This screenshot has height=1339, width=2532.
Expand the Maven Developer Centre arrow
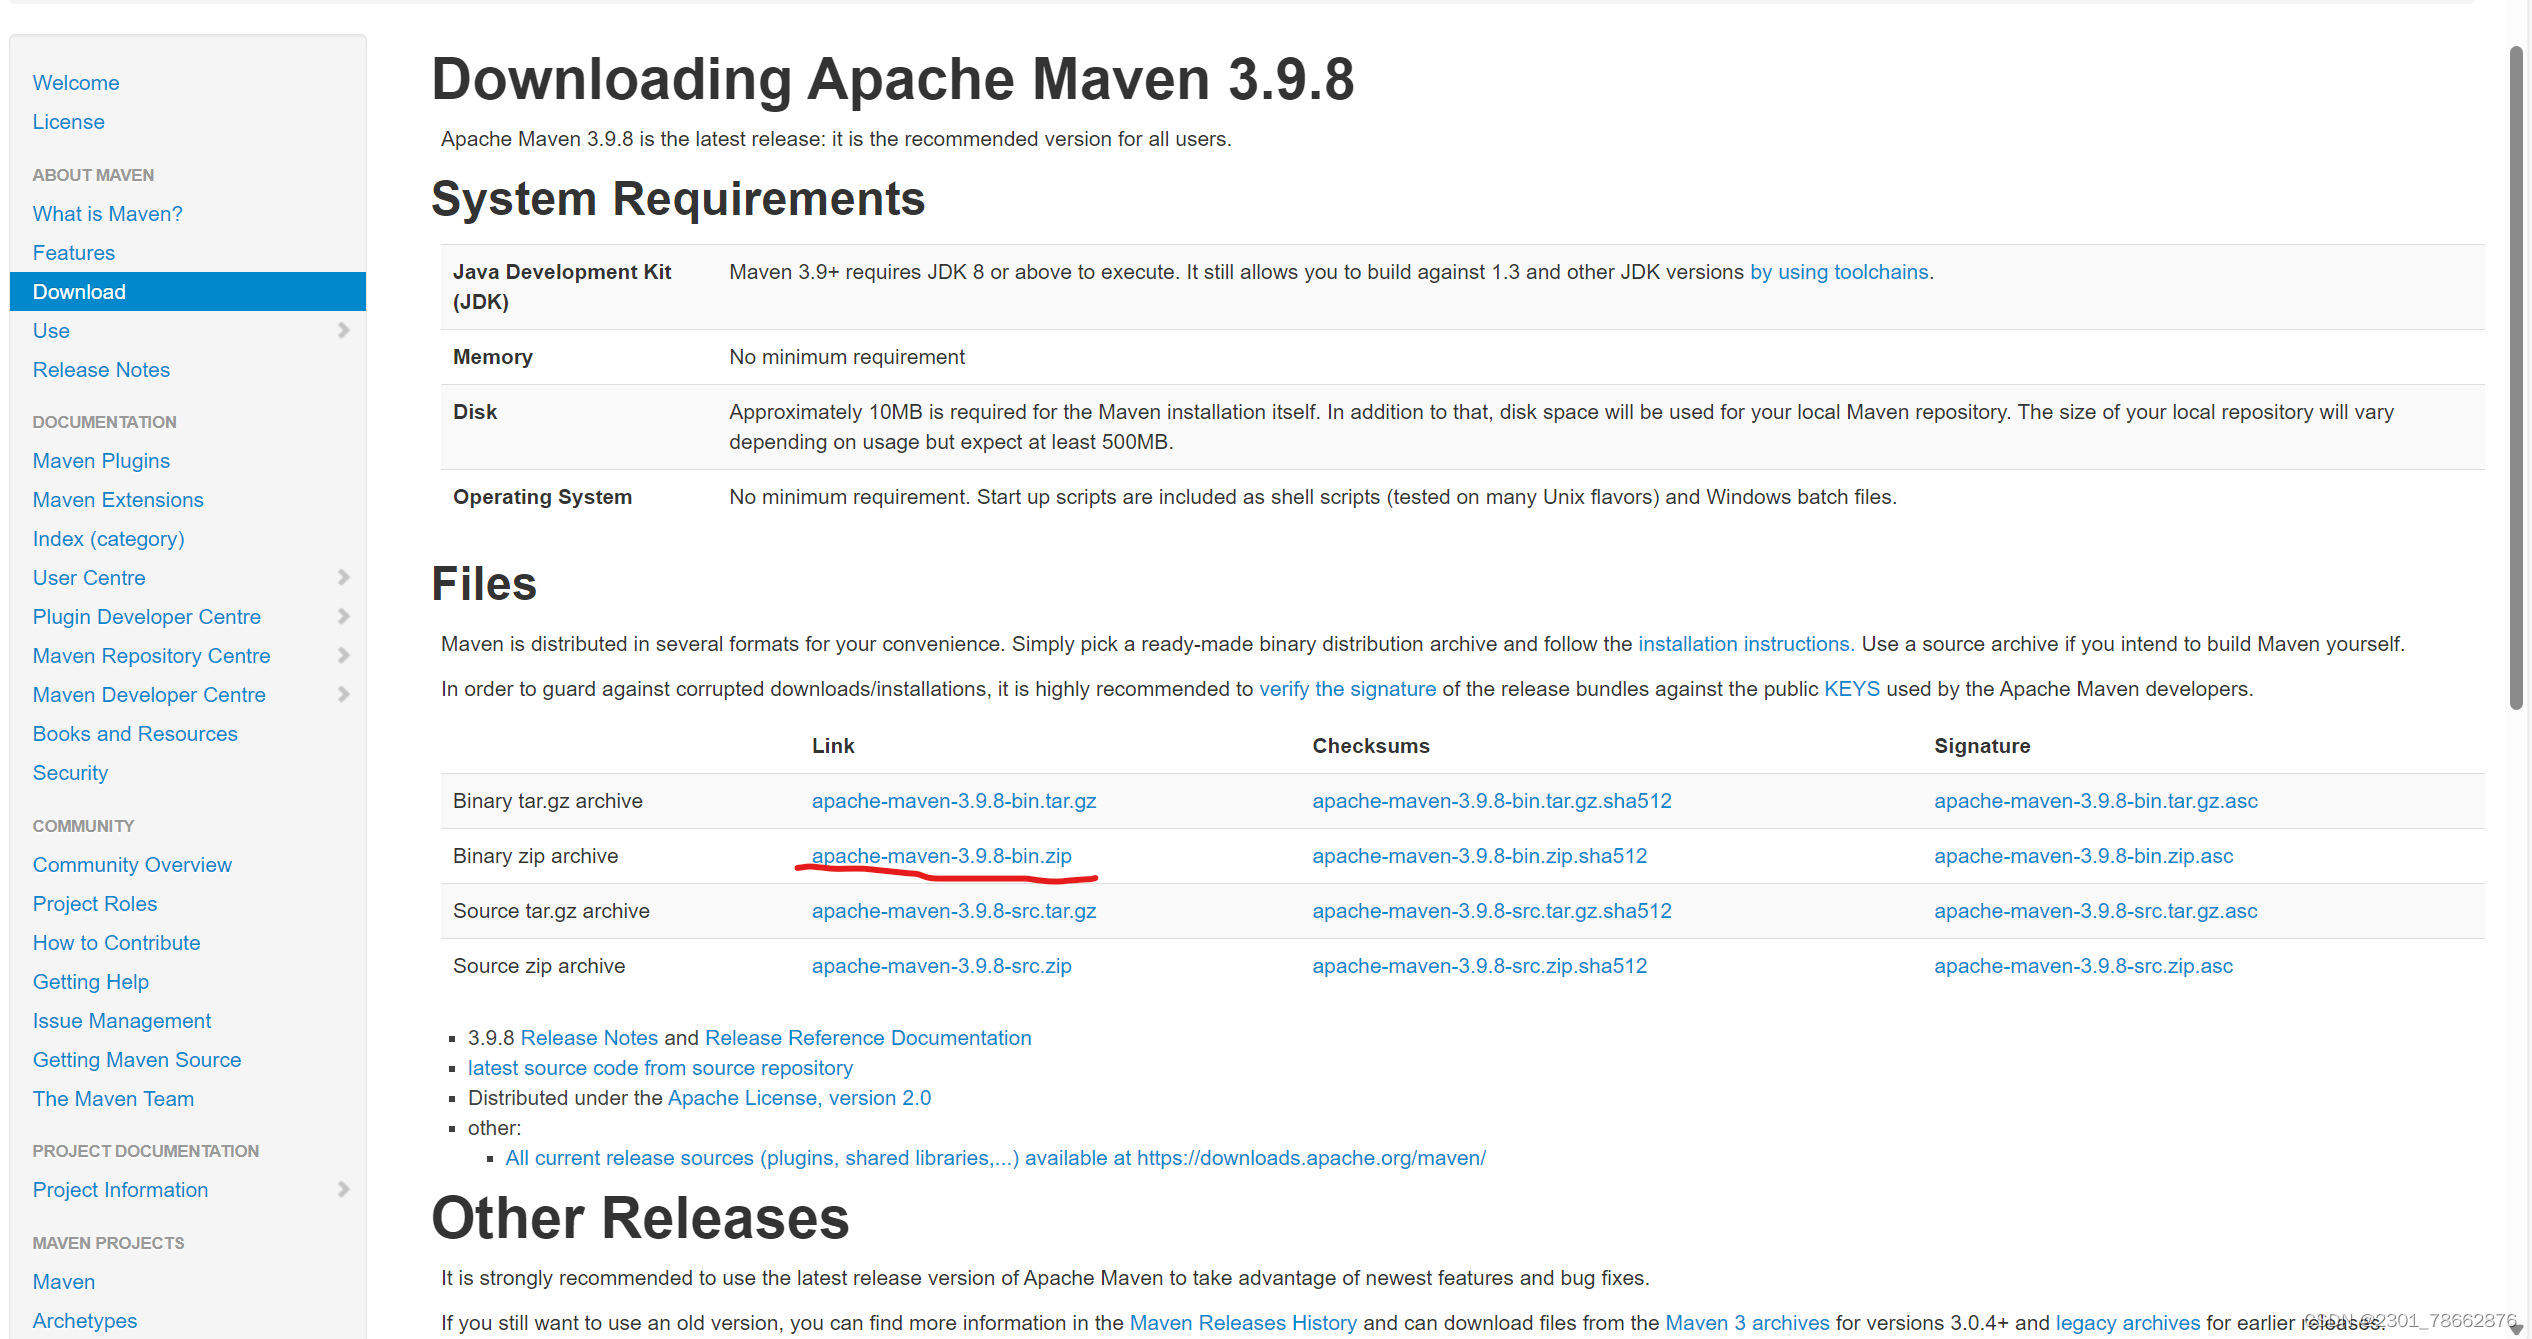tap(343, 694)
